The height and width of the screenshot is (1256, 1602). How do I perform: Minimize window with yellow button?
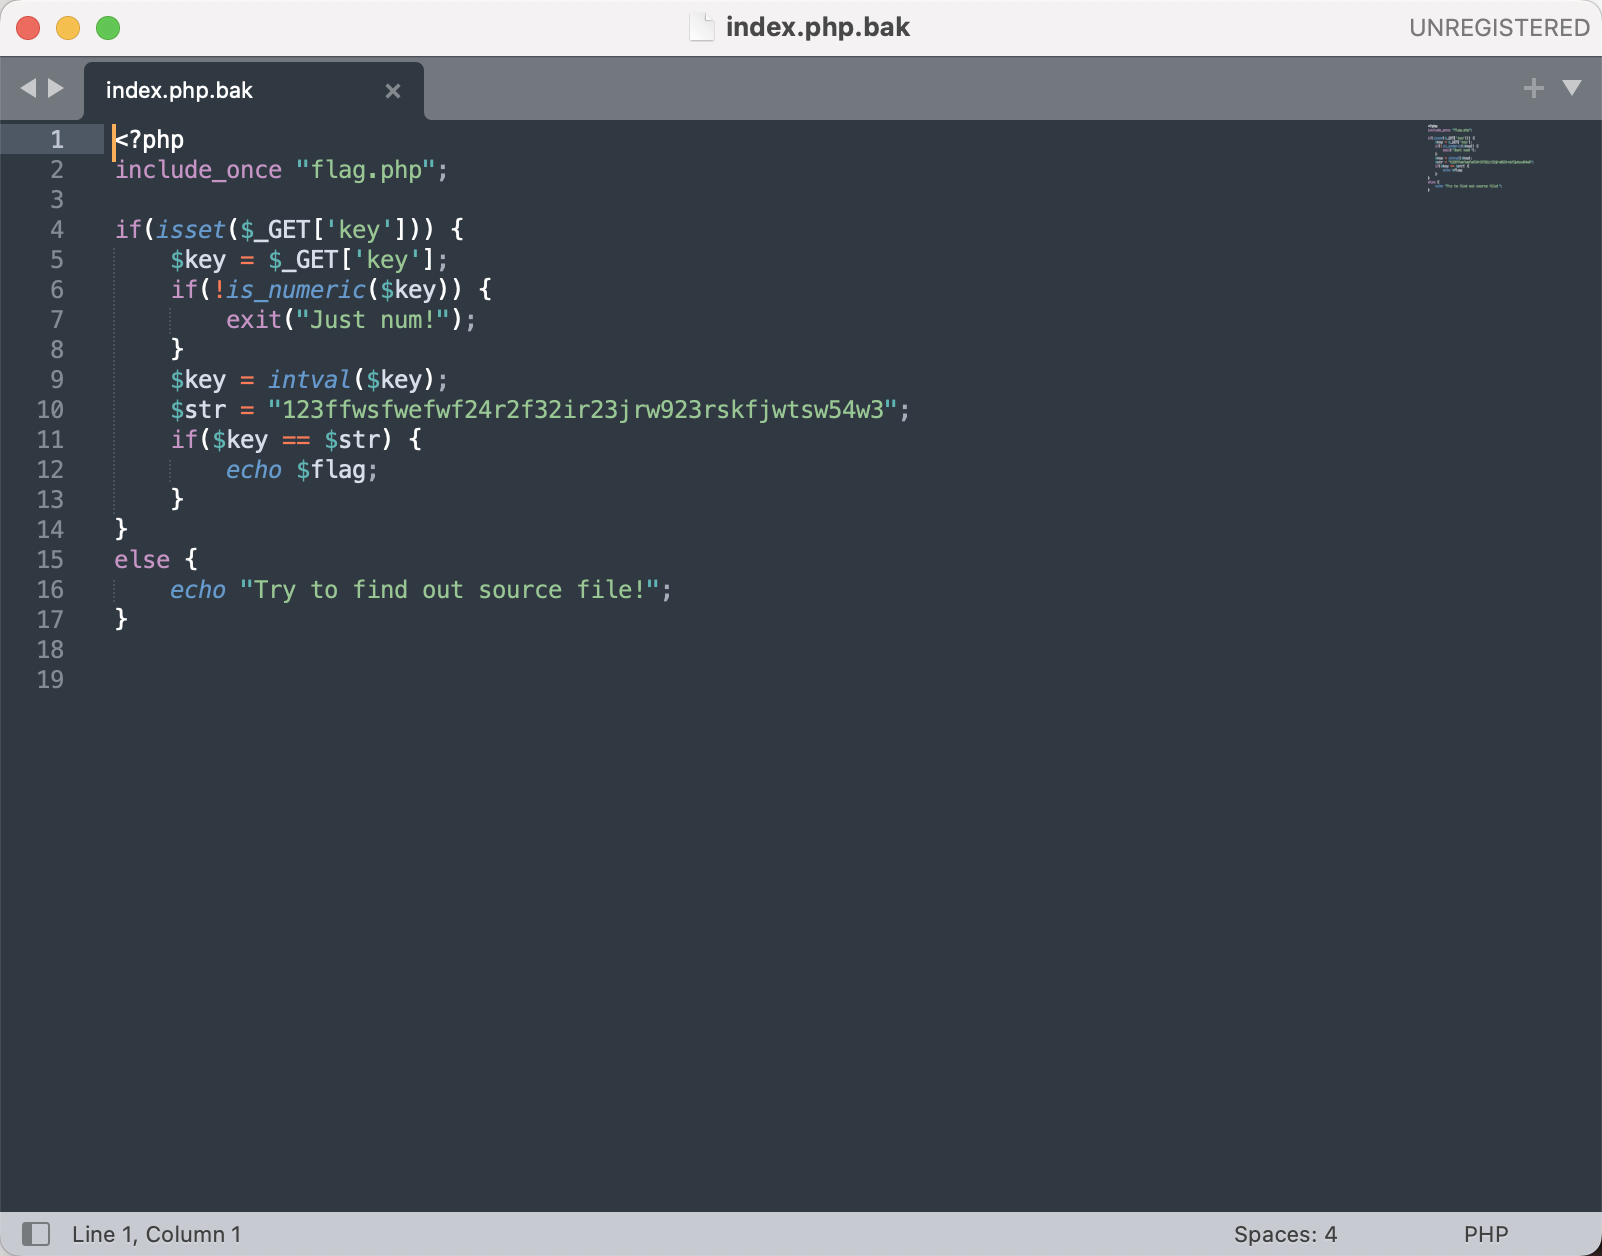(68, 28)
